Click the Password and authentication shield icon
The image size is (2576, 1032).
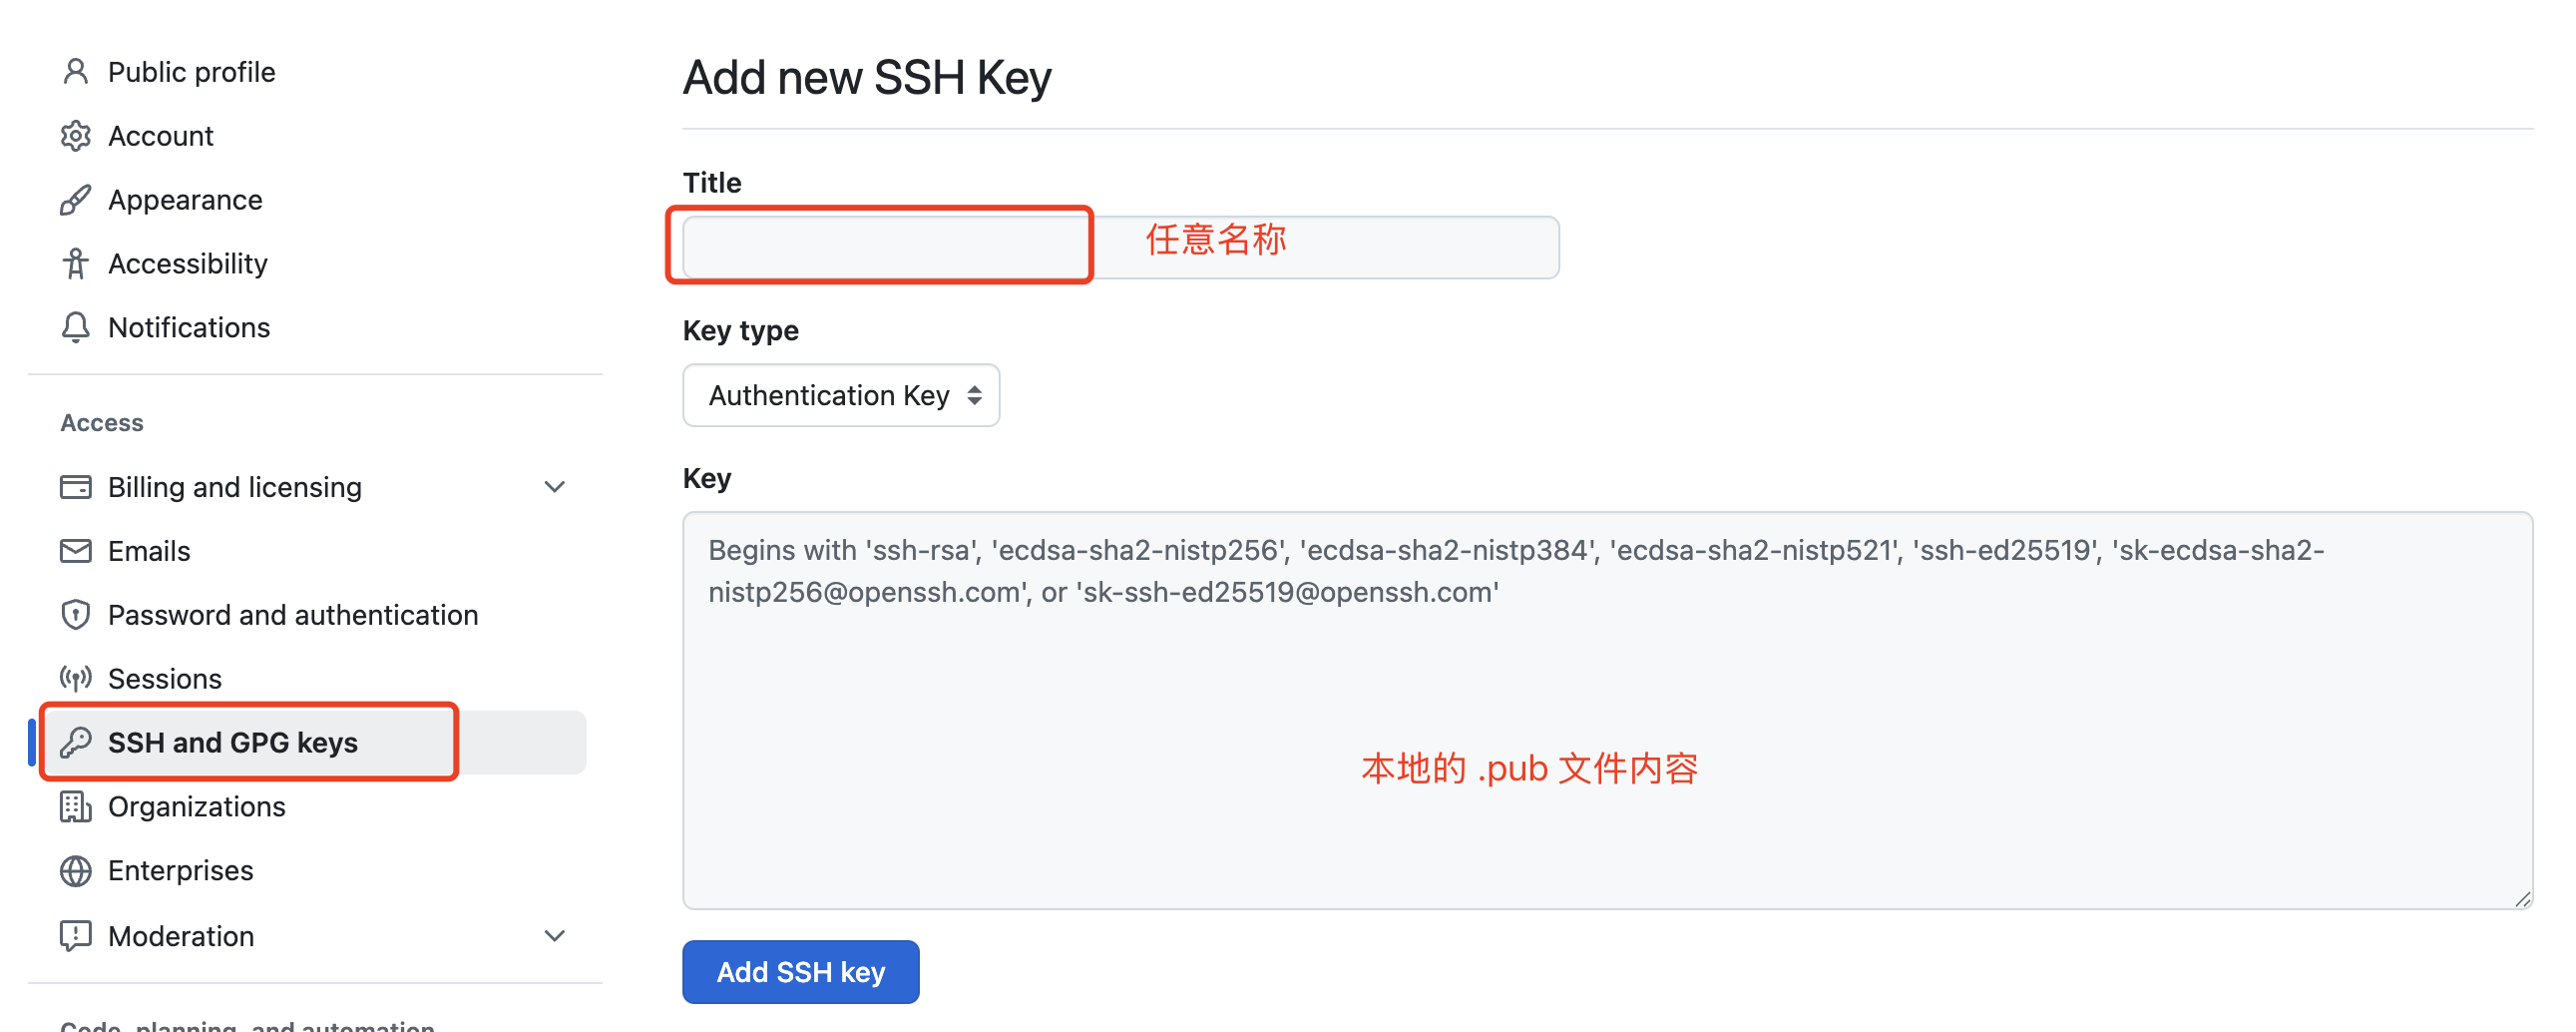(76, 615)
